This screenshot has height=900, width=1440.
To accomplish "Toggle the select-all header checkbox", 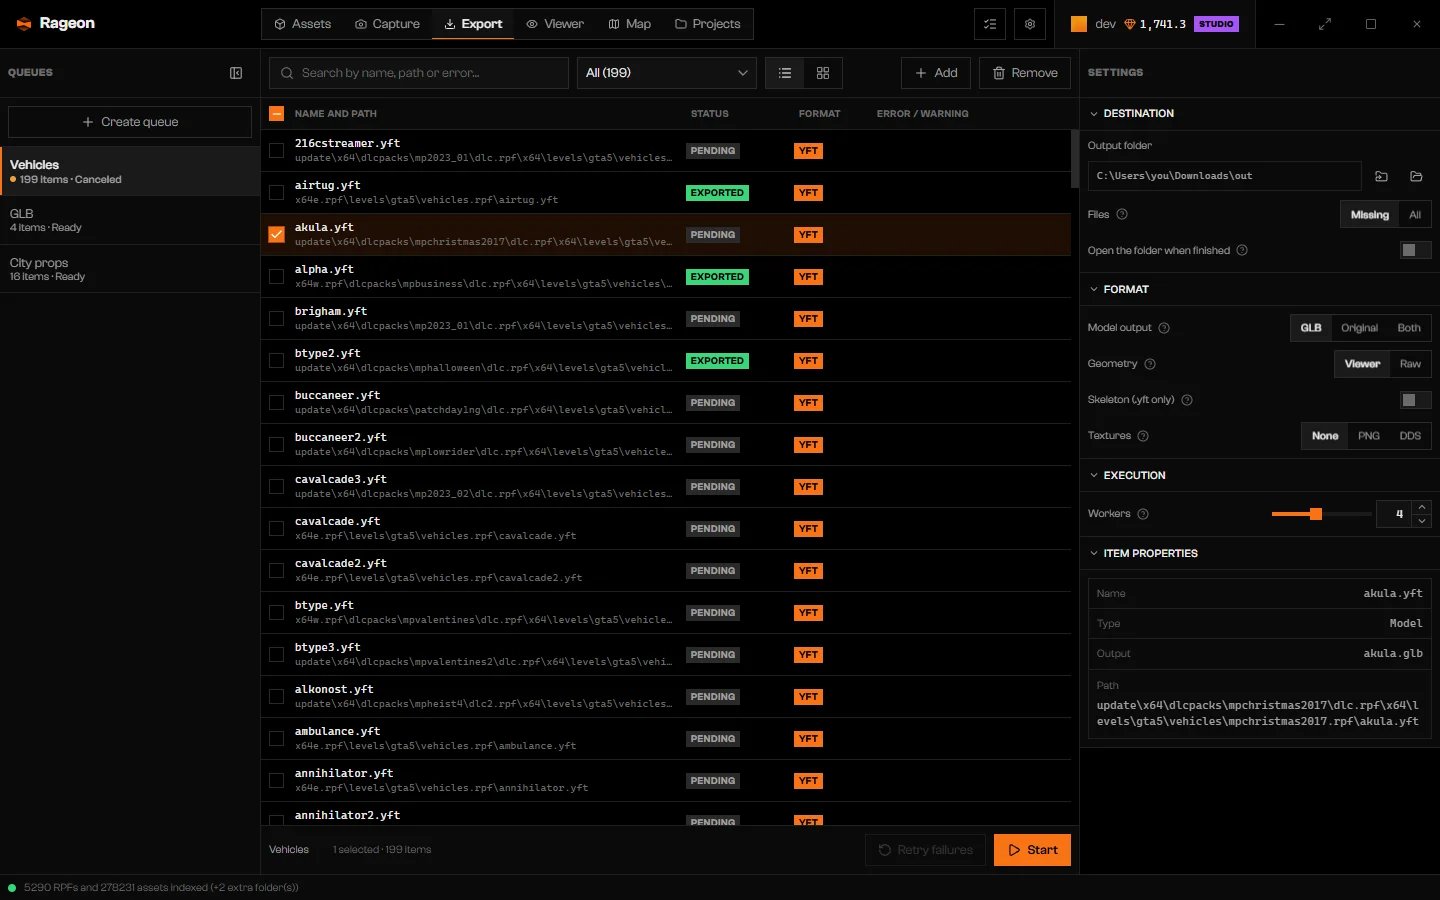I will 277,114.
